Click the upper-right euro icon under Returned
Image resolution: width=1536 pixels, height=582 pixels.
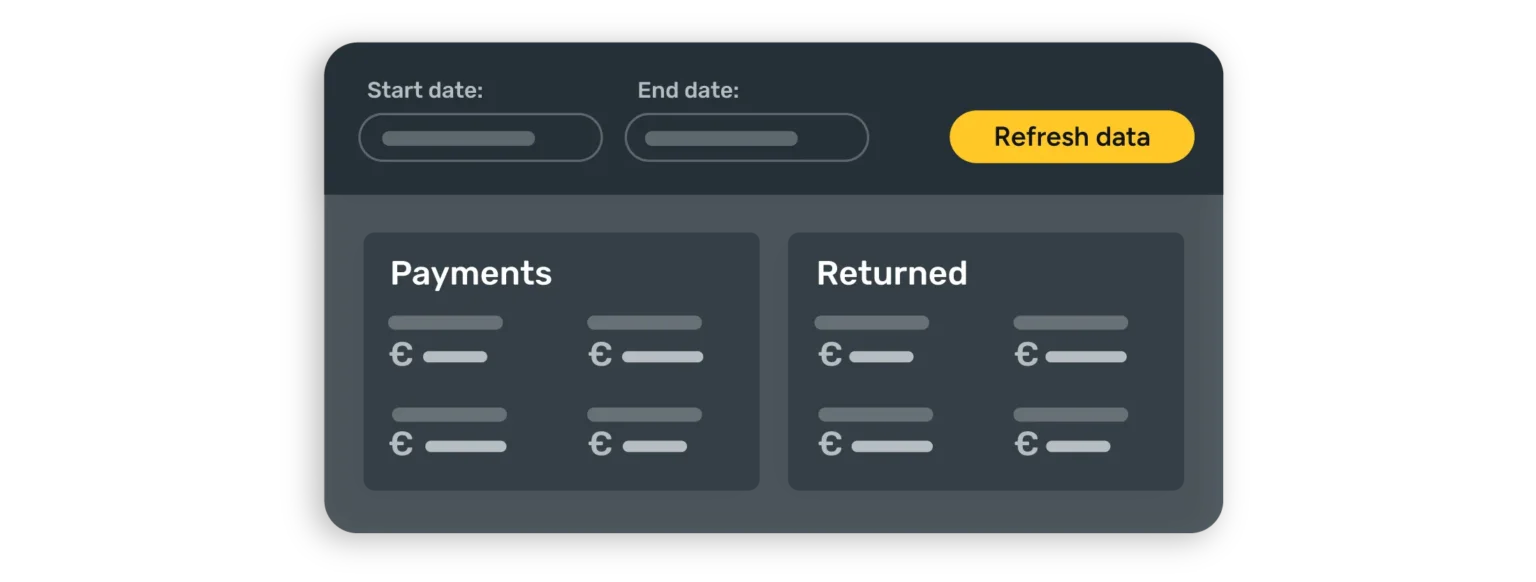click(x=1026, y=355)
